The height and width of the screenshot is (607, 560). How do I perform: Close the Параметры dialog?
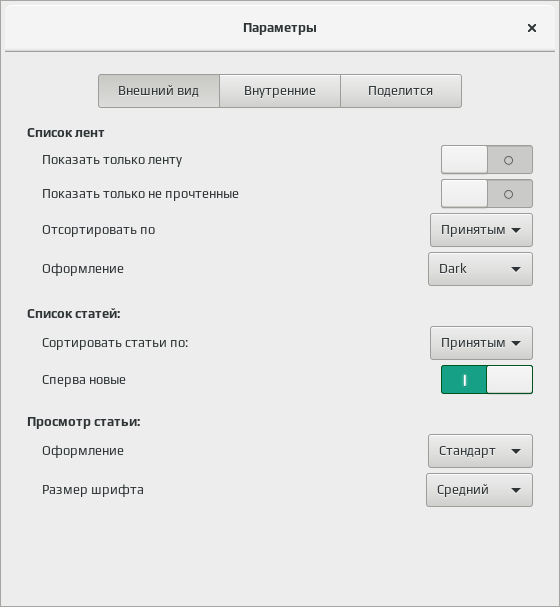[532, 28]
